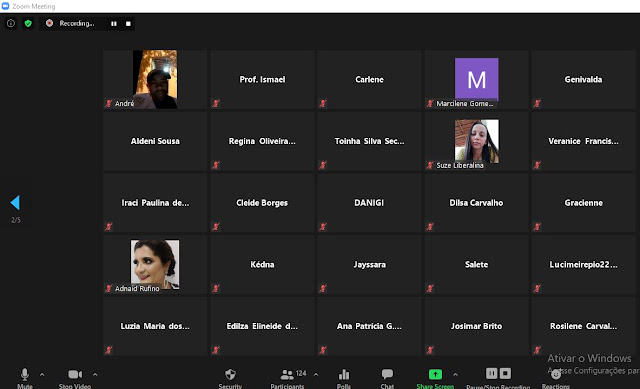The width and height of the screenshot is (640, 389).
Task: Select Adnaid Rufino's photo tile
Action: (x=155, y=265)
